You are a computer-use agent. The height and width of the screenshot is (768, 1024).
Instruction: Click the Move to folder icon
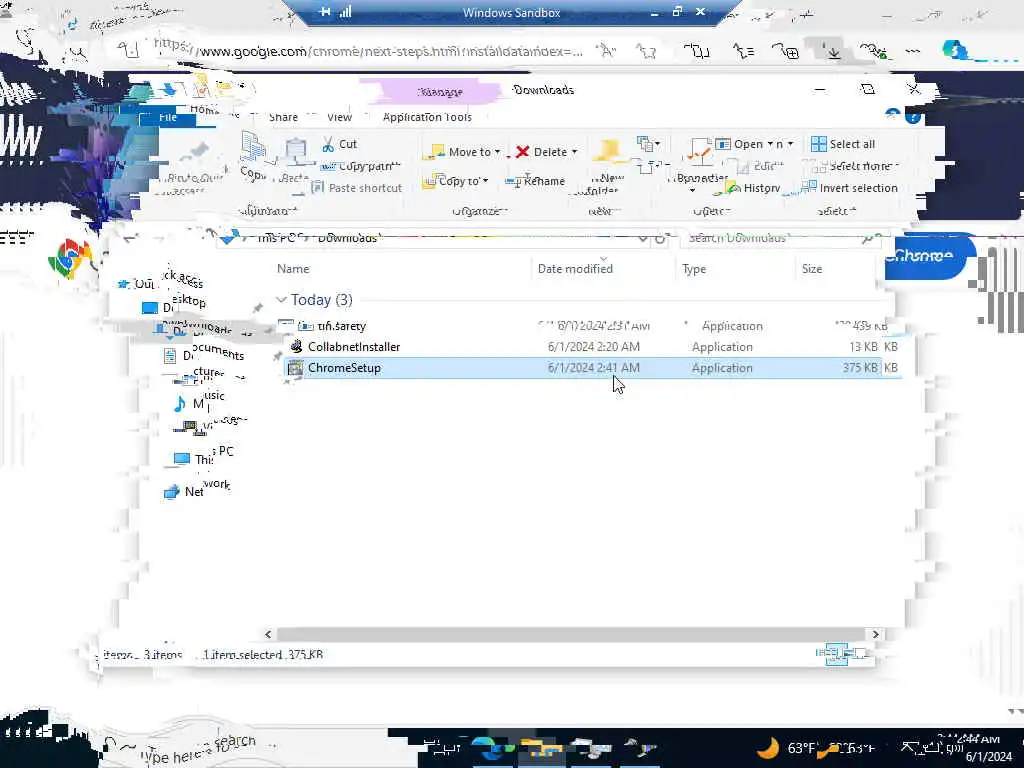tap(434, 153)
